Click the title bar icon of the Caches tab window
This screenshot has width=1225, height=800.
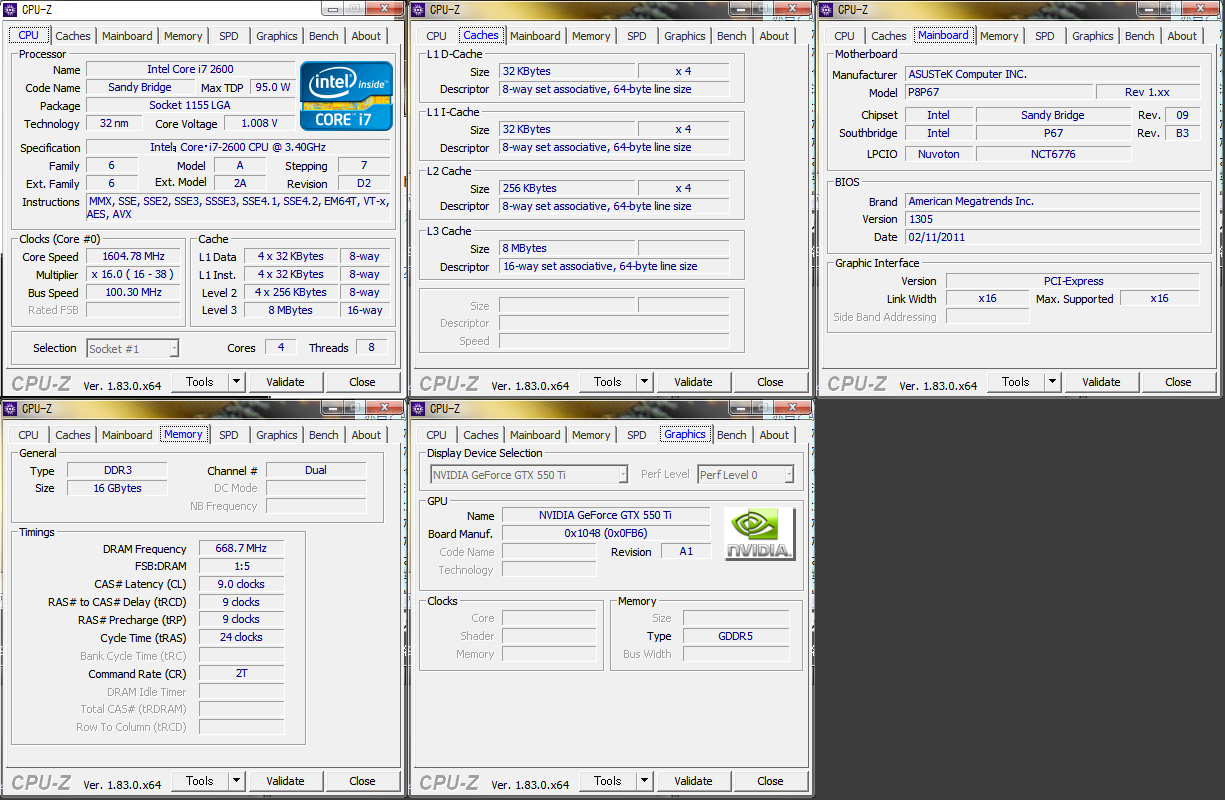click(x=420, y=9)
